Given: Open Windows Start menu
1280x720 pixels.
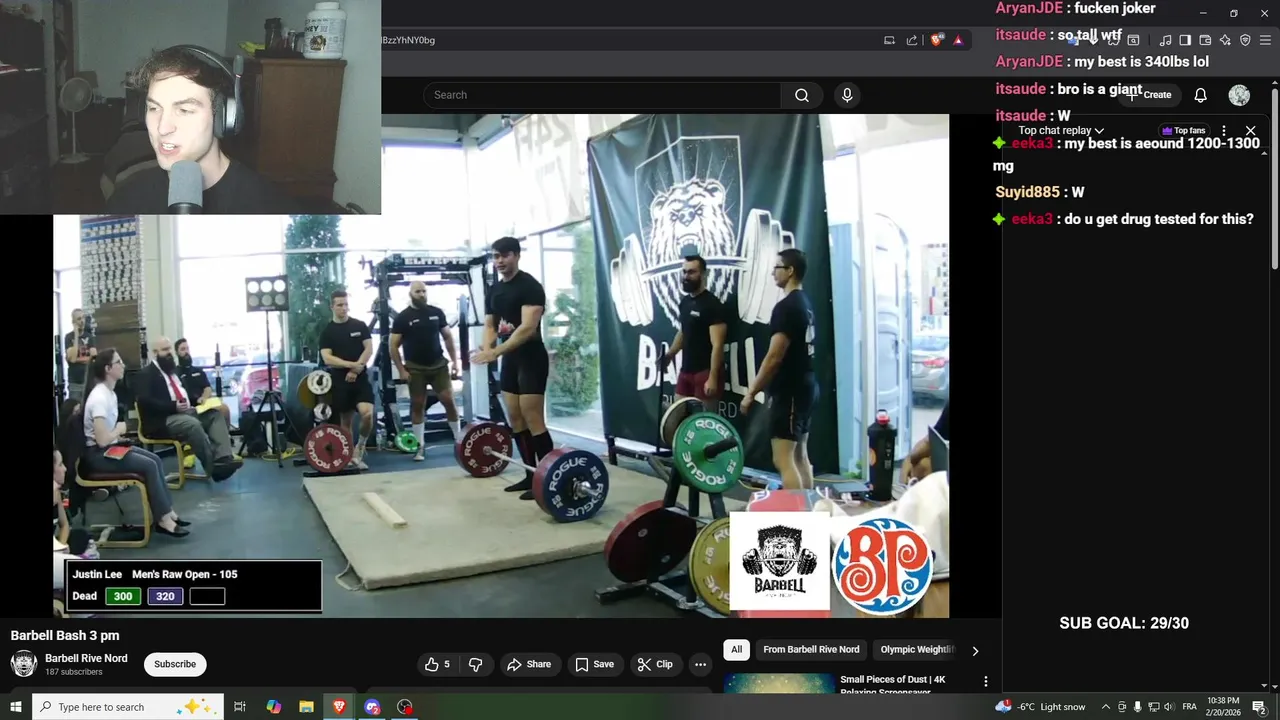Looking at the screenshot, I should (16, 707).
